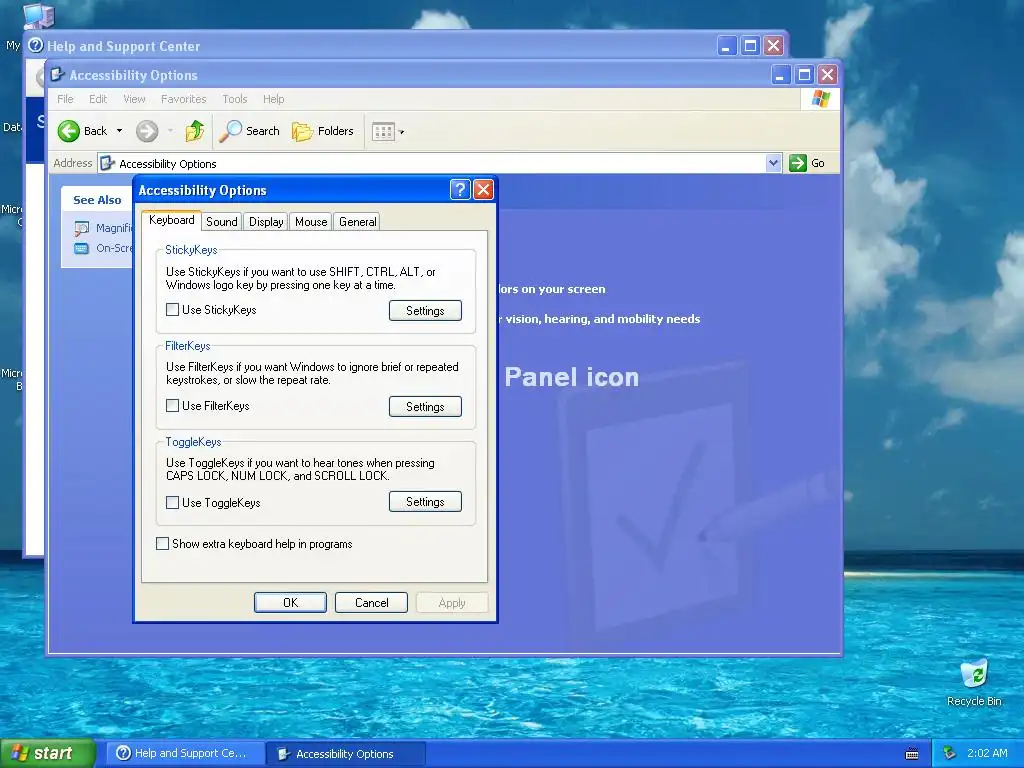Image resolution: width=1024 pixels, height=768 pixels.
Task: Open the On-Screen Keyboard icon under See Also
Action: (x=82, y=248)
